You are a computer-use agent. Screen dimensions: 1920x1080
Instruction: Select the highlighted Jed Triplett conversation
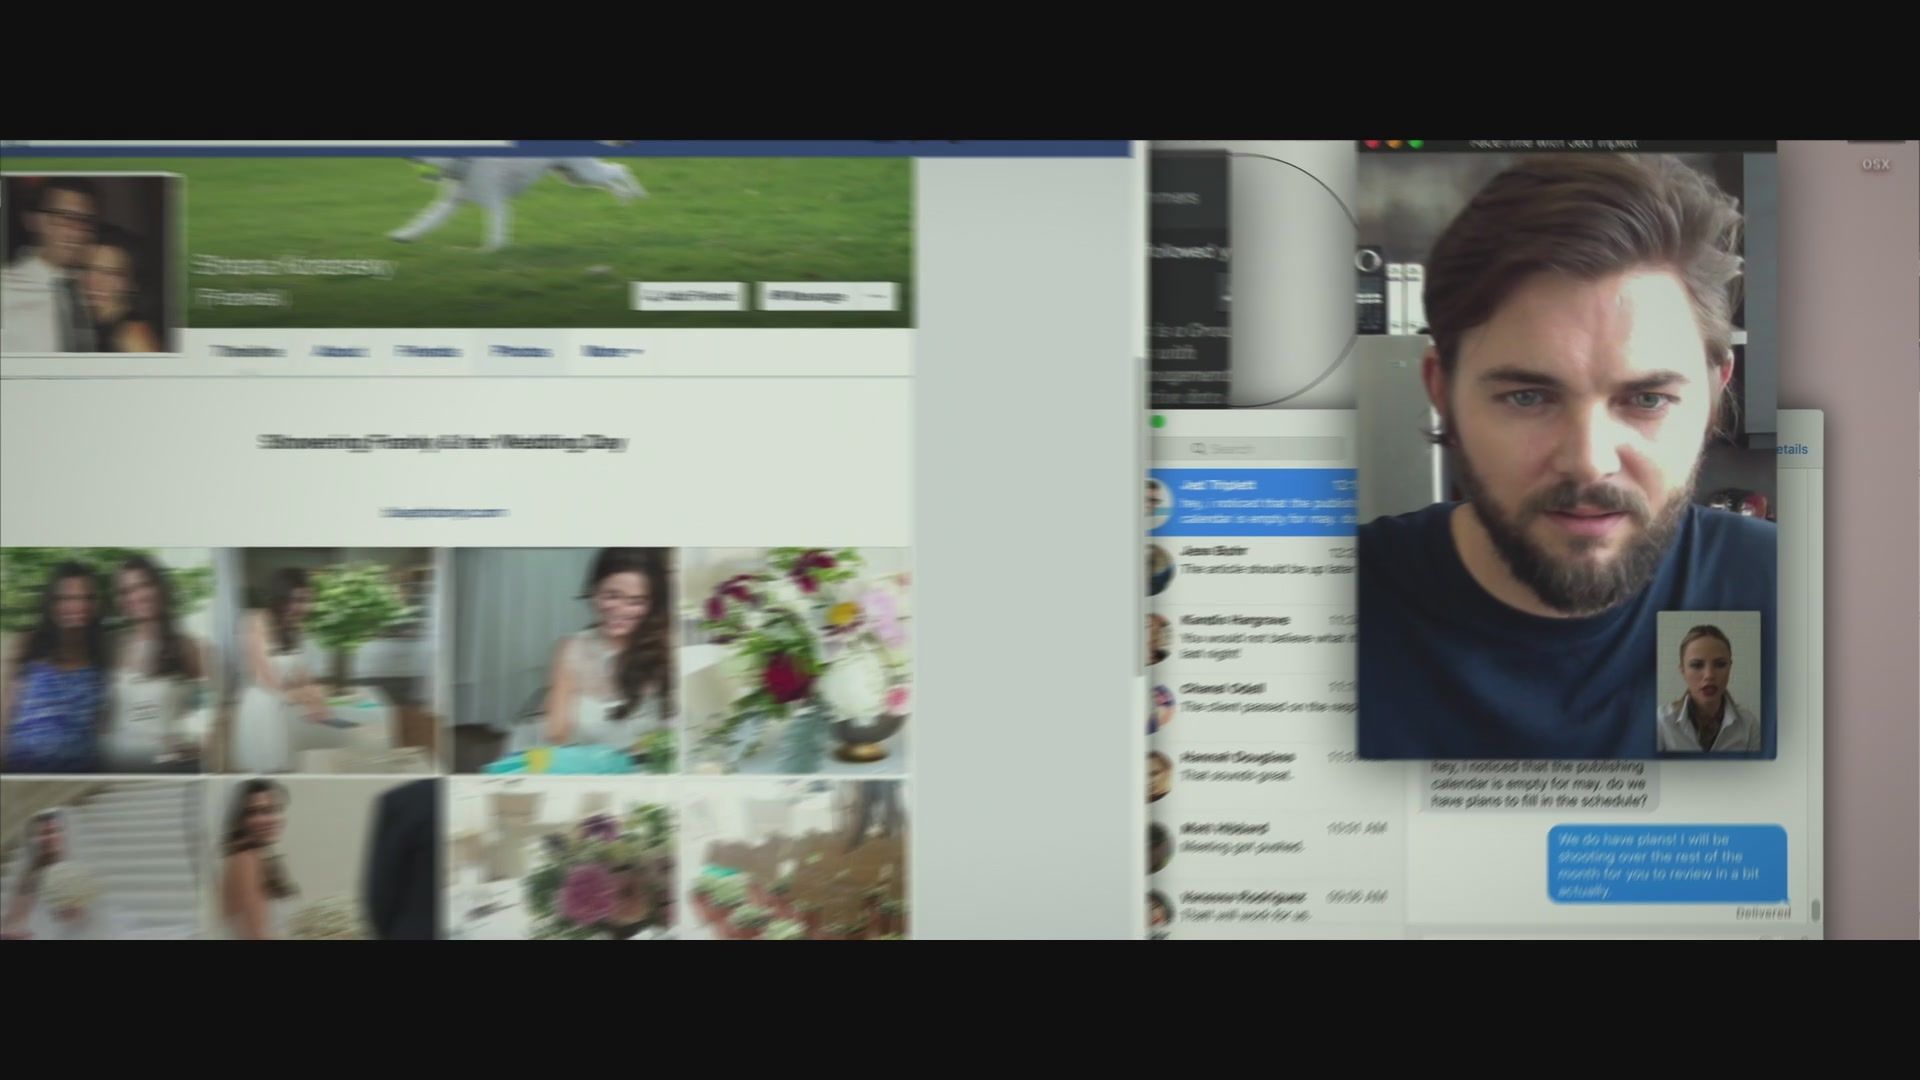1251,502
